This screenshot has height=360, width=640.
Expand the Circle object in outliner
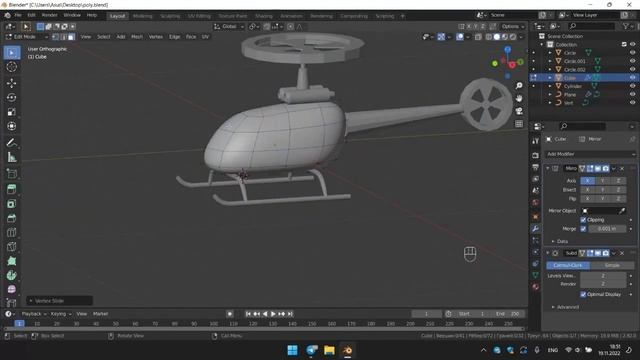click(550, 53)
